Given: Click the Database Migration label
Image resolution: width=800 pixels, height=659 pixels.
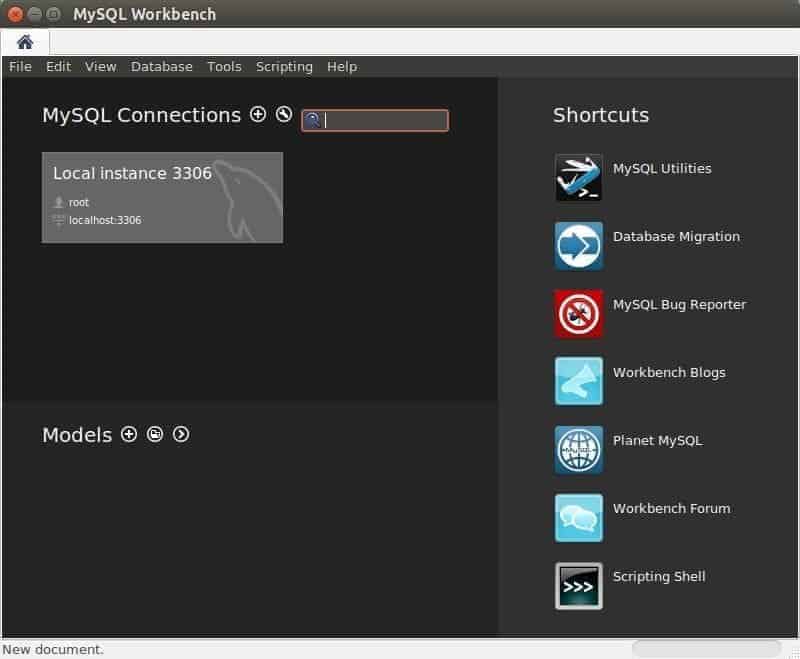Looking at the screenshot, I should (x=676, y=237).
